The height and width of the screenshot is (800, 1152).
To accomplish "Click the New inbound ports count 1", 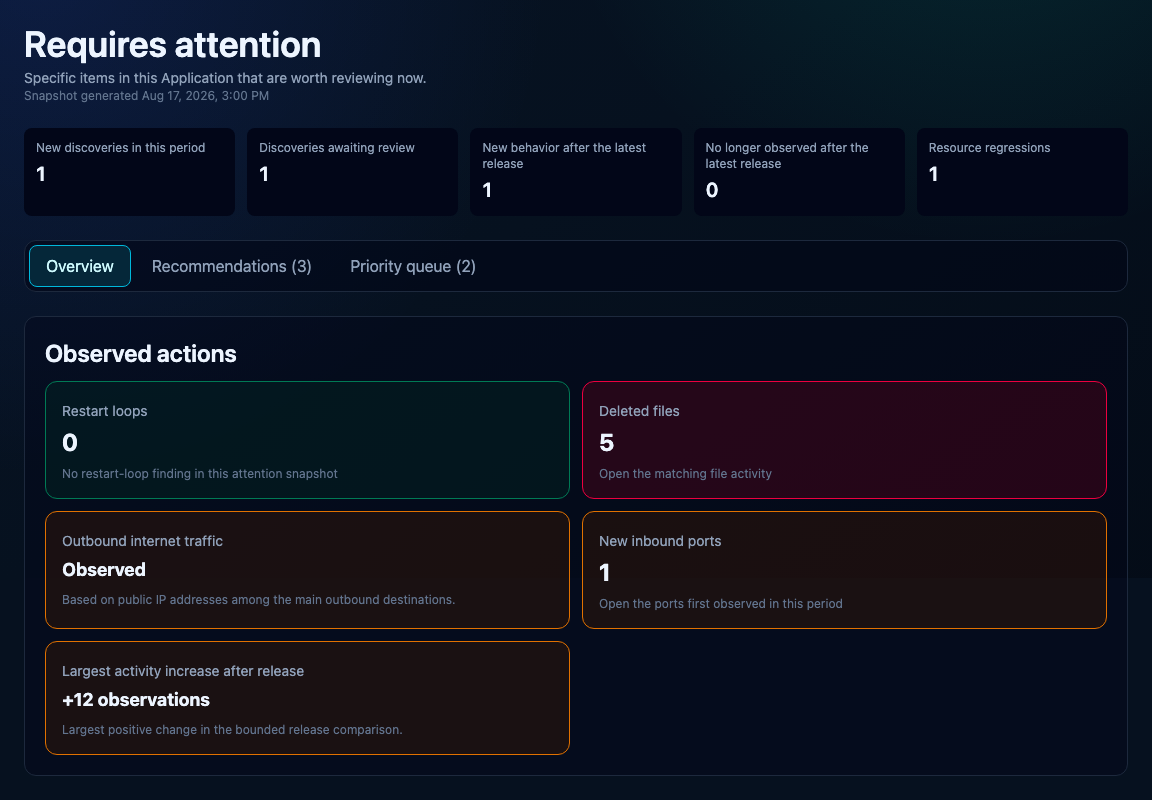I will tap(605, 573).
